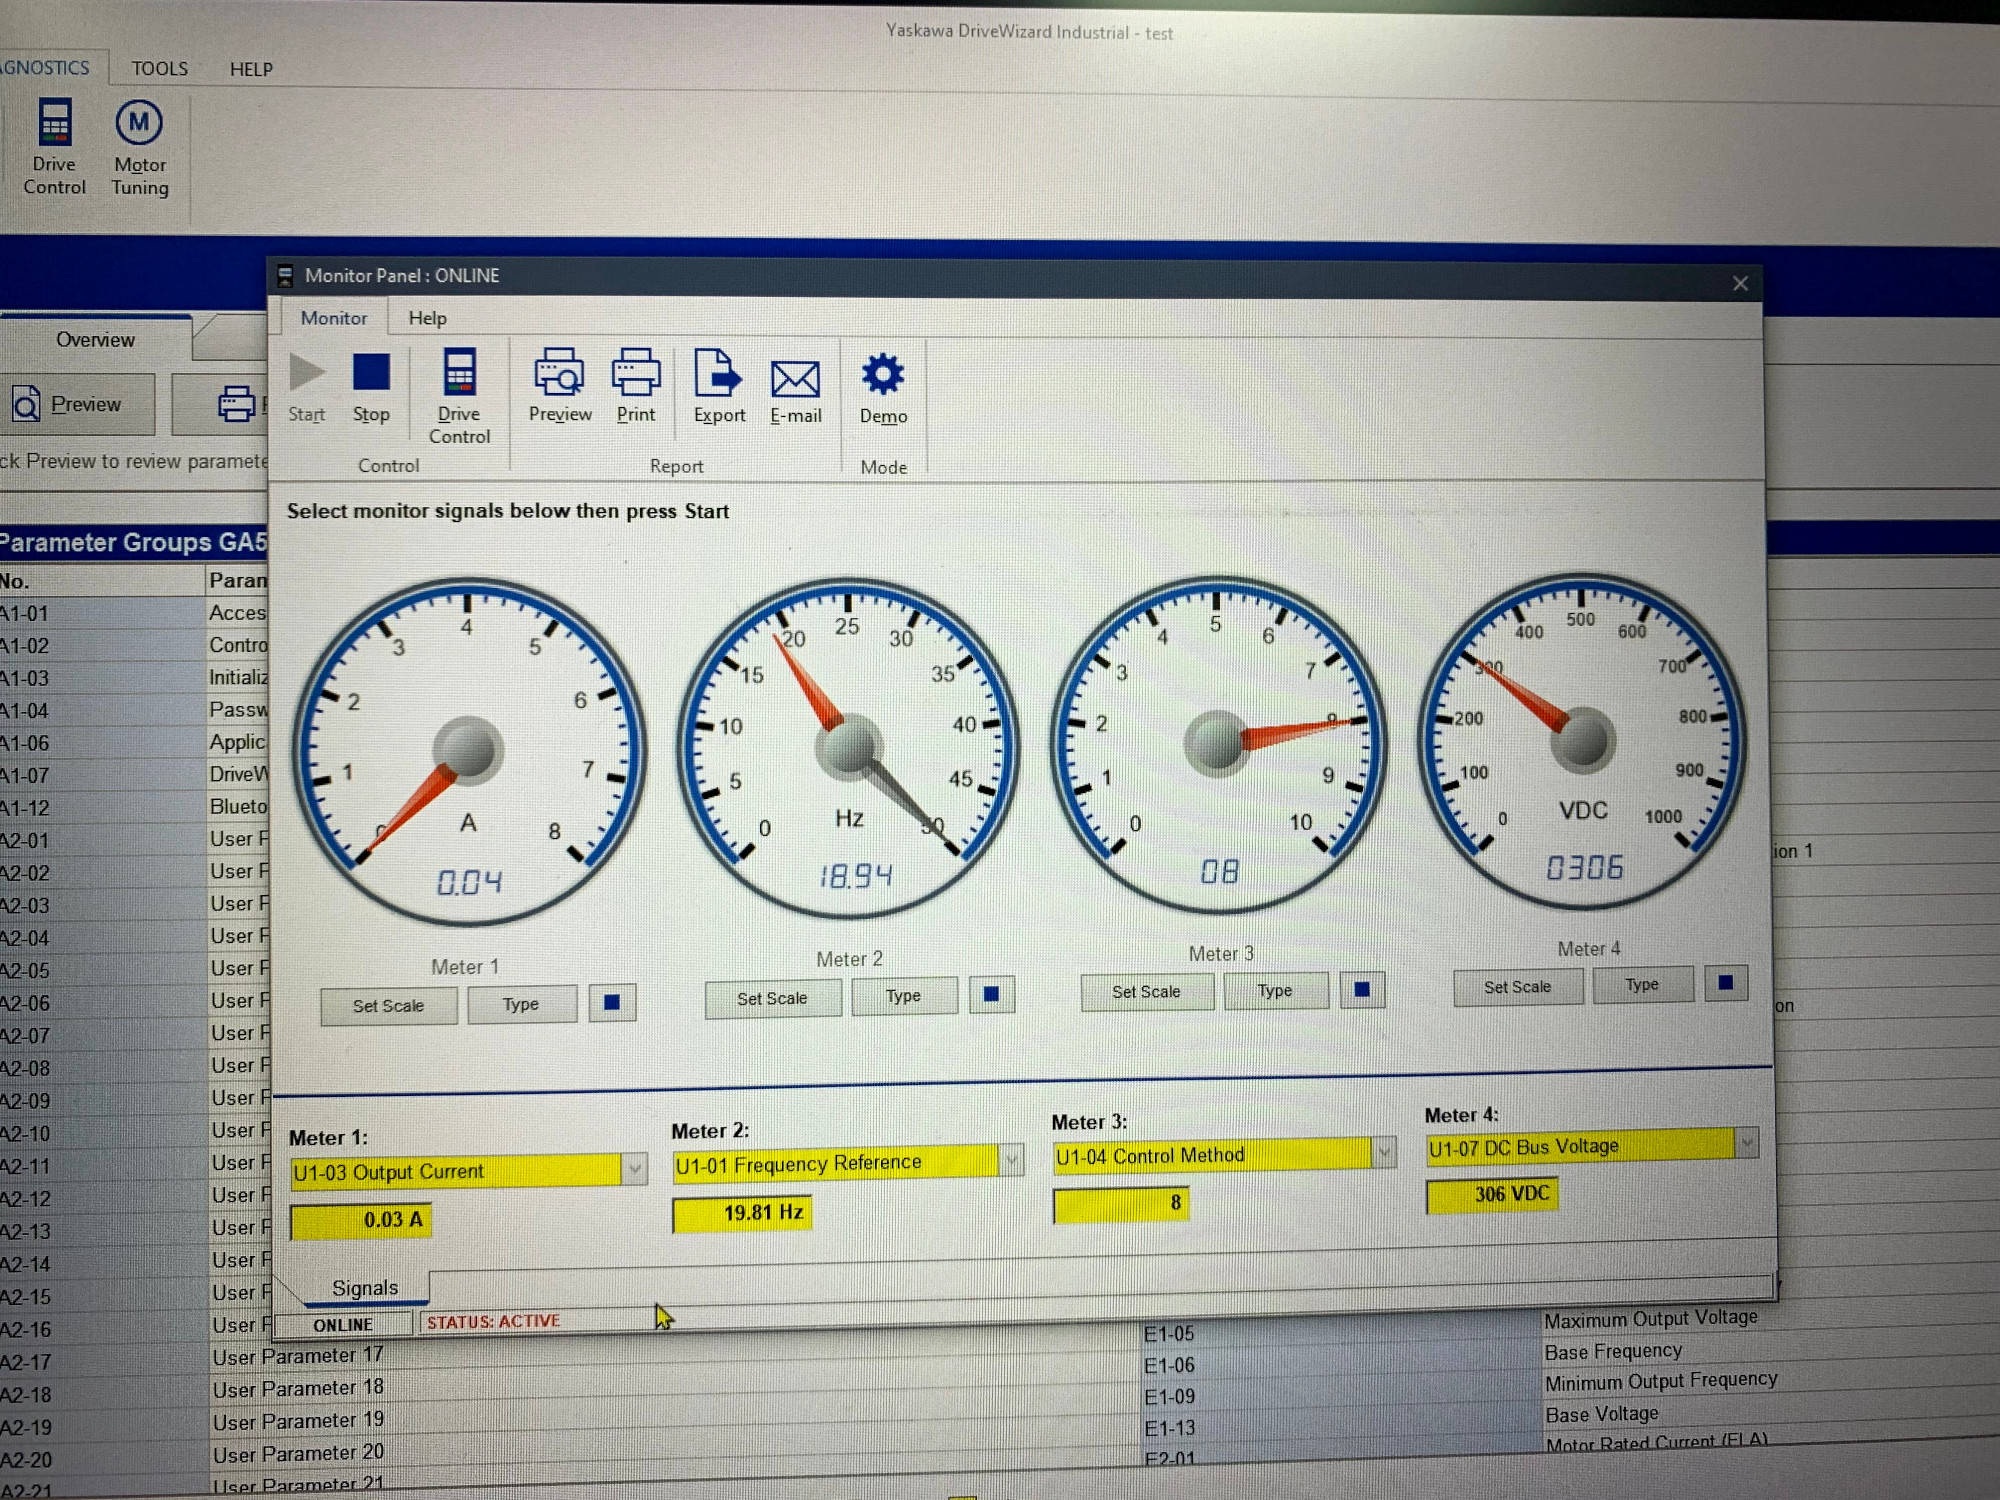2000x1500 pixels.
Task: Expand Meter 1 Output Current dropdown
Action: pyautogui.click(x=634, y=1169)
